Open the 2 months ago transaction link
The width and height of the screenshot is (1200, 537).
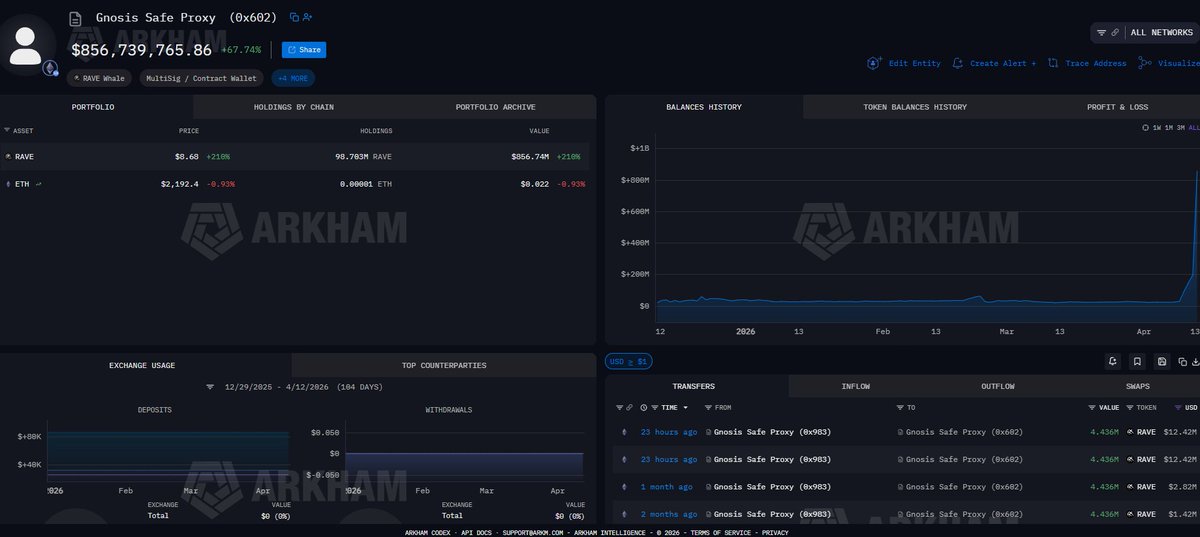[668, 514]
